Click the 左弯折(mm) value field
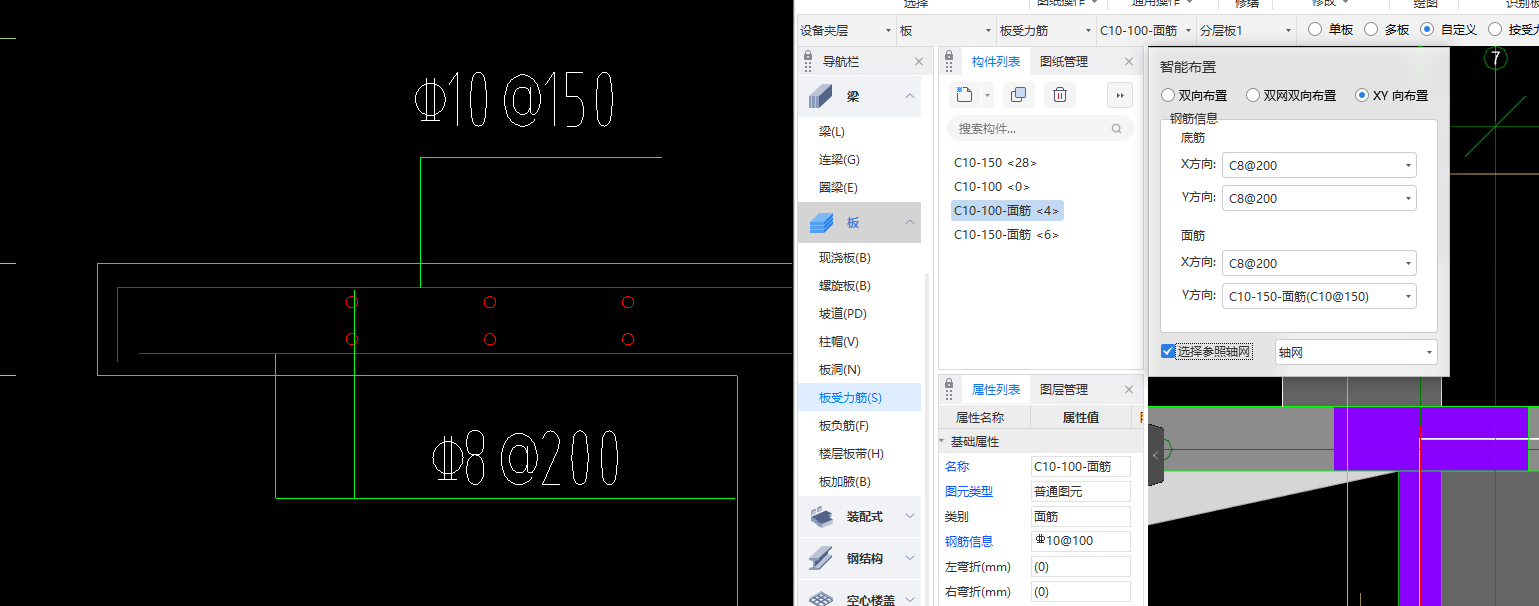This screenshot has height=606, width=1539. [x=1081, y=567]
